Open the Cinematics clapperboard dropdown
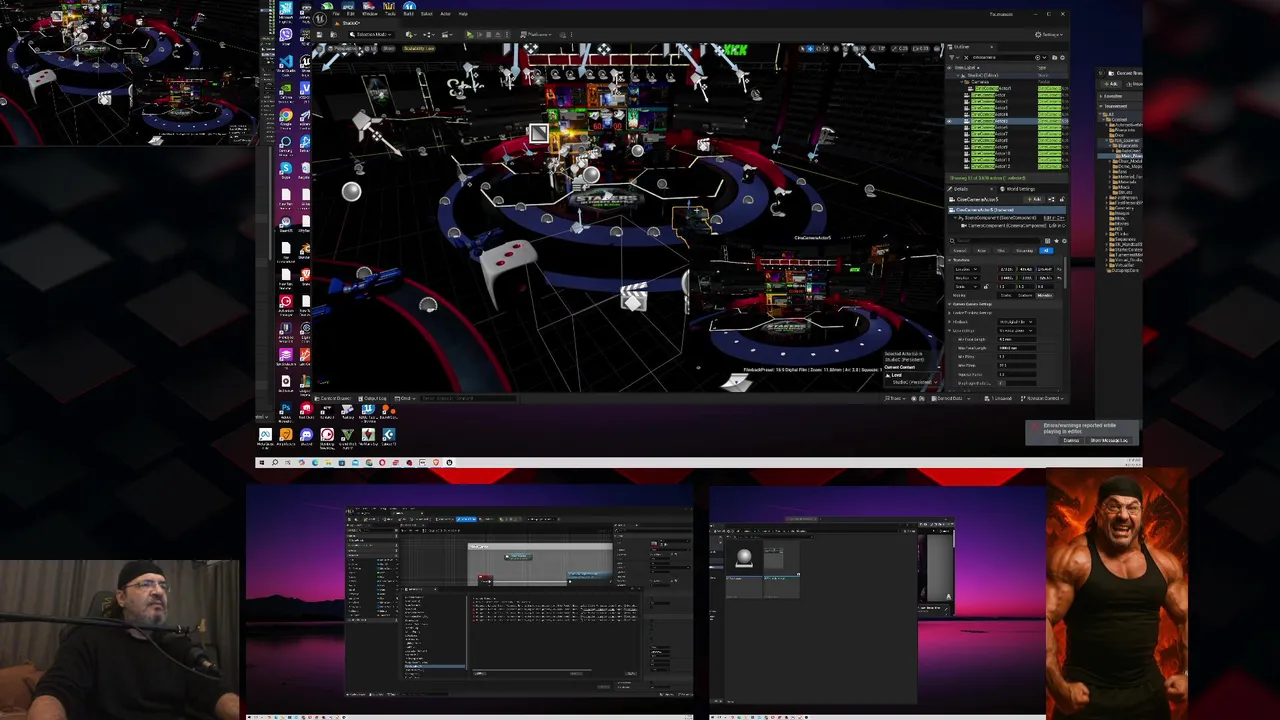This screenshot has height=720, width=1280. tap(447, 34)
